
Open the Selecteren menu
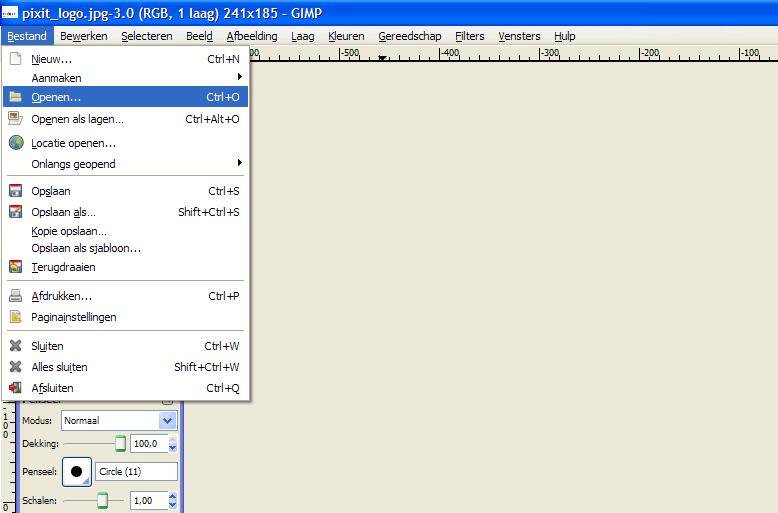click(146, 36)
